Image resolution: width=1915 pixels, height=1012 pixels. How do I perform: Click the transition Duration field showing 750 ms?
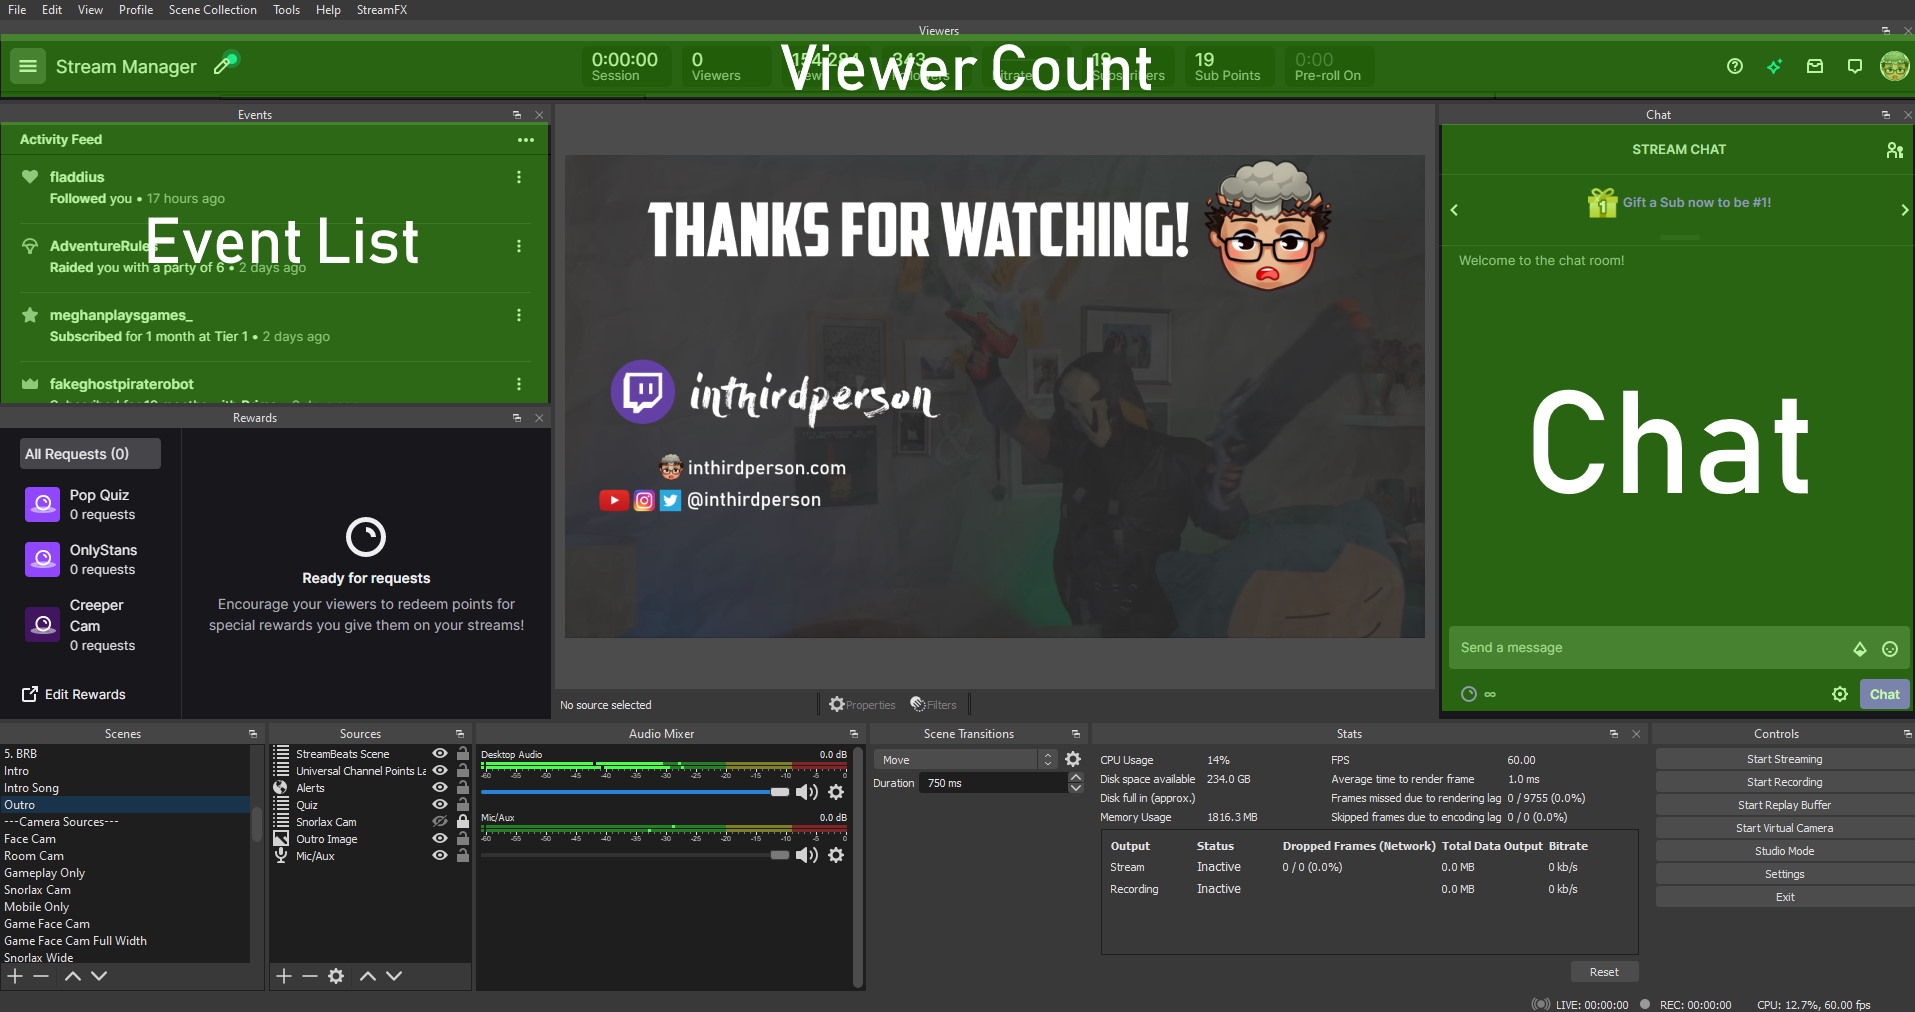click(993, 783)
